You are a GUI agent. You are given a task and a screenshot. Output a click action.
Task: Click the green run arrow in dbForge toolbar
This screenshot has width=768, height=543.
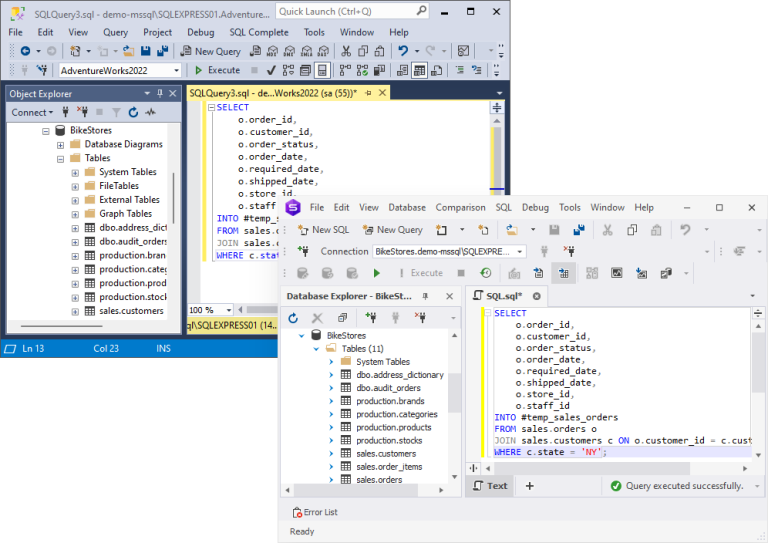377,273
